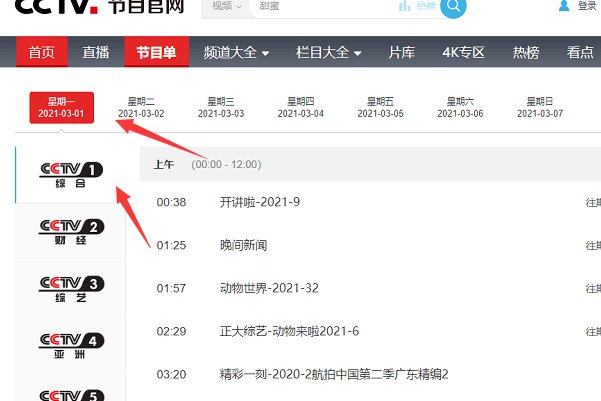Open the 热榜 navigation item
This screenshot has height=401, width=601.
click(526, 52)
